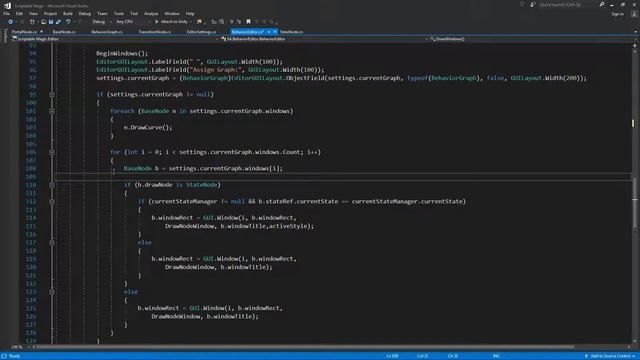Collapse the currentStateManager if block line 112
Screen dimensions: 640x360
(x=52, y=201)
